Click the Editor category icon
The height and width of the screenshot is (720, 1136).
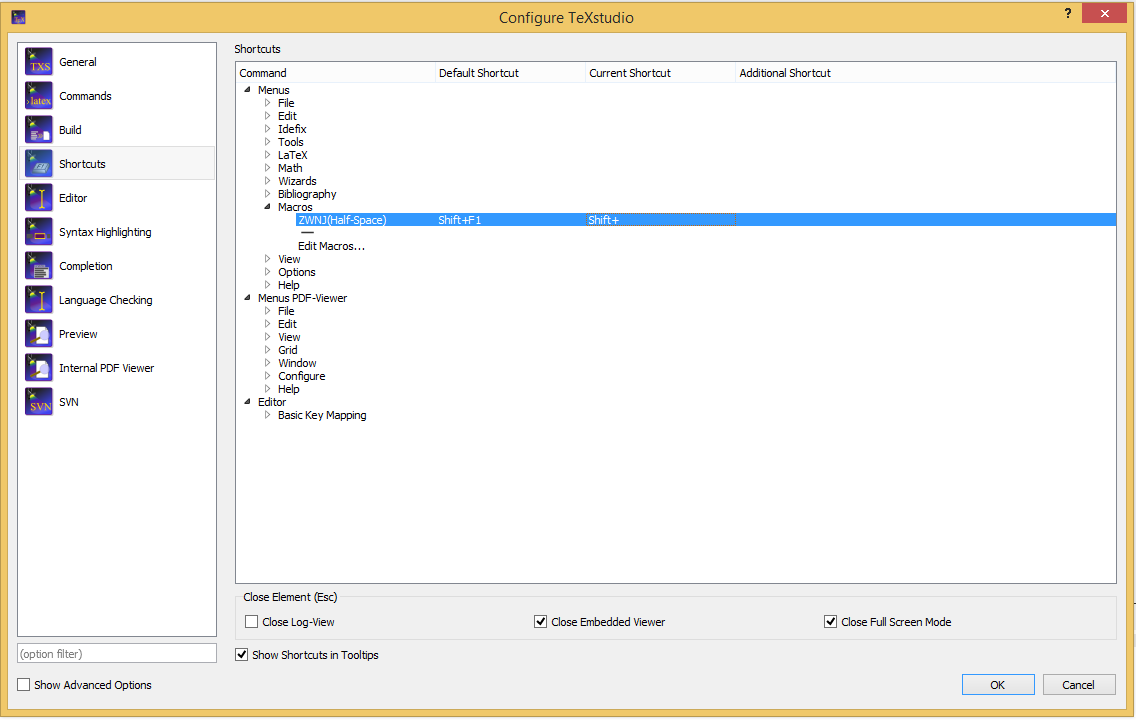coord(39,198)
